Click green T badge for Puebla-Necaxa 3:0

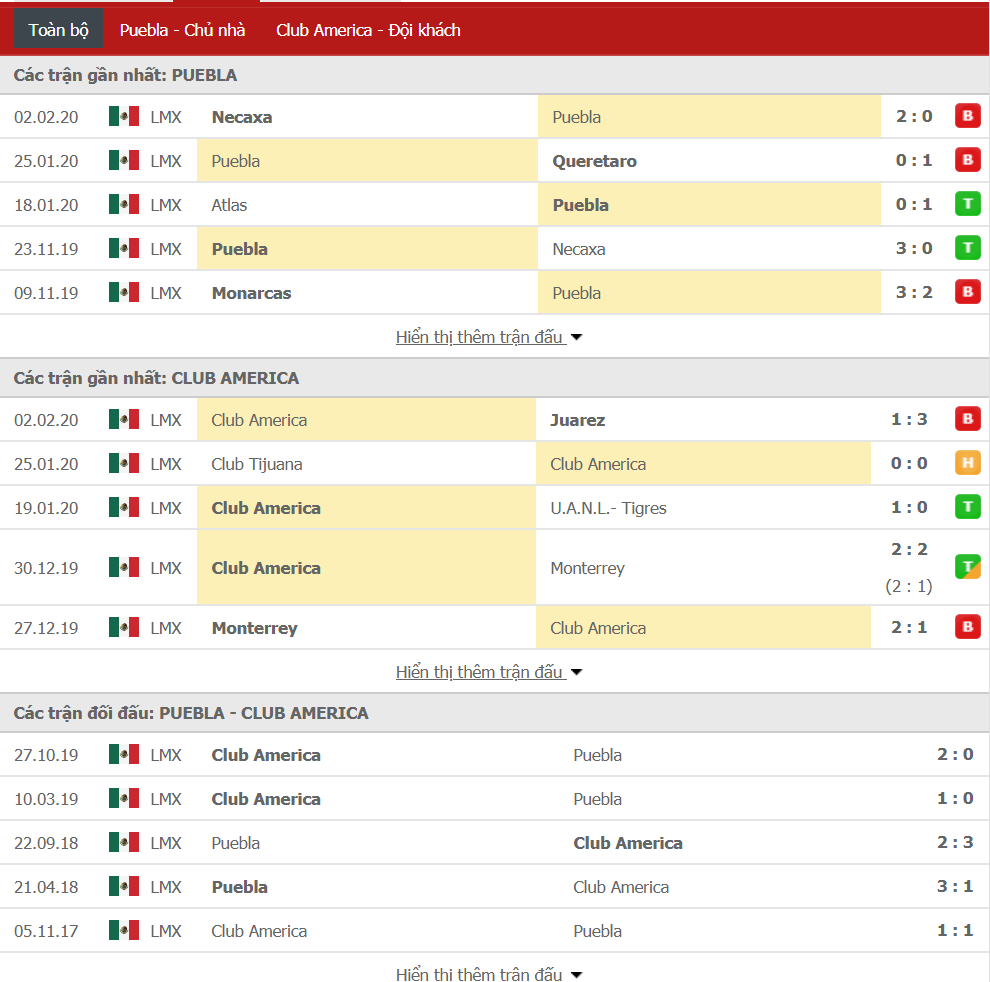click(x=967, y=248)
